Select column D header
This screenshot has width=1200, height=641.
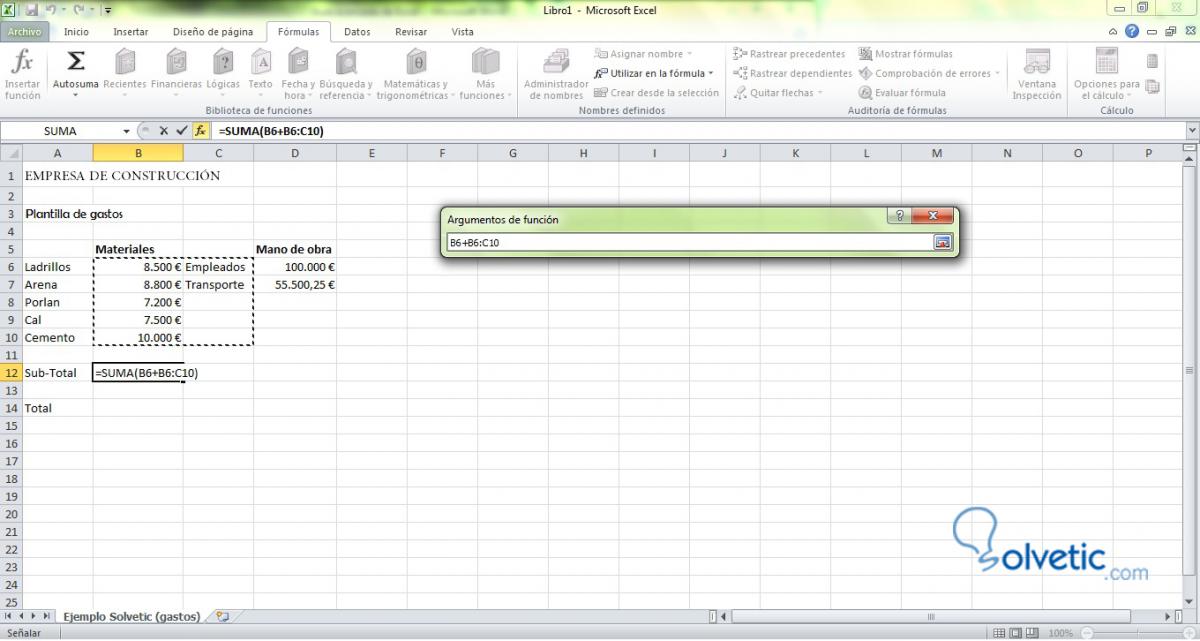tap(295, 153)
